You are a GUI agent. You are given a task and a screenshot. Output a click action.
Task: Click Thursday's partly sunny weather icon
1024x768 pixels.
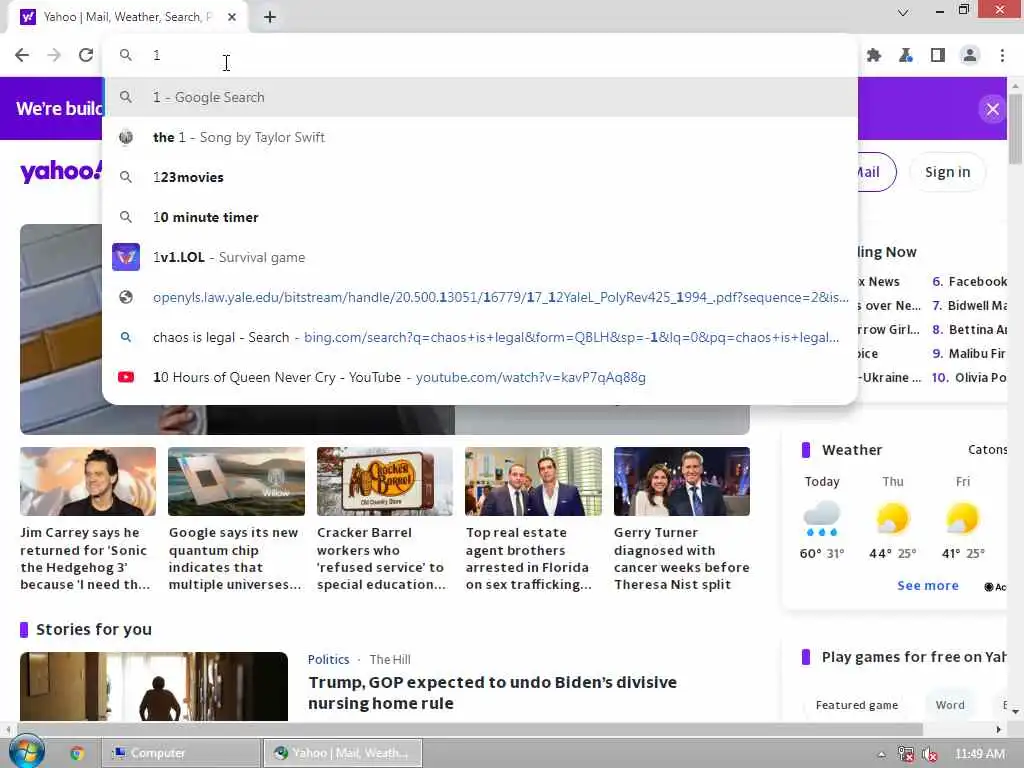893,519
